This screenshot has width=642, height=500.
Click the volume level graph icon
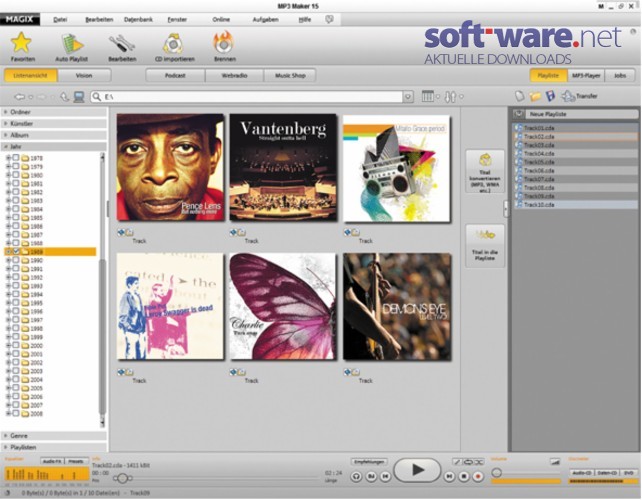click(x=555, y=462)
